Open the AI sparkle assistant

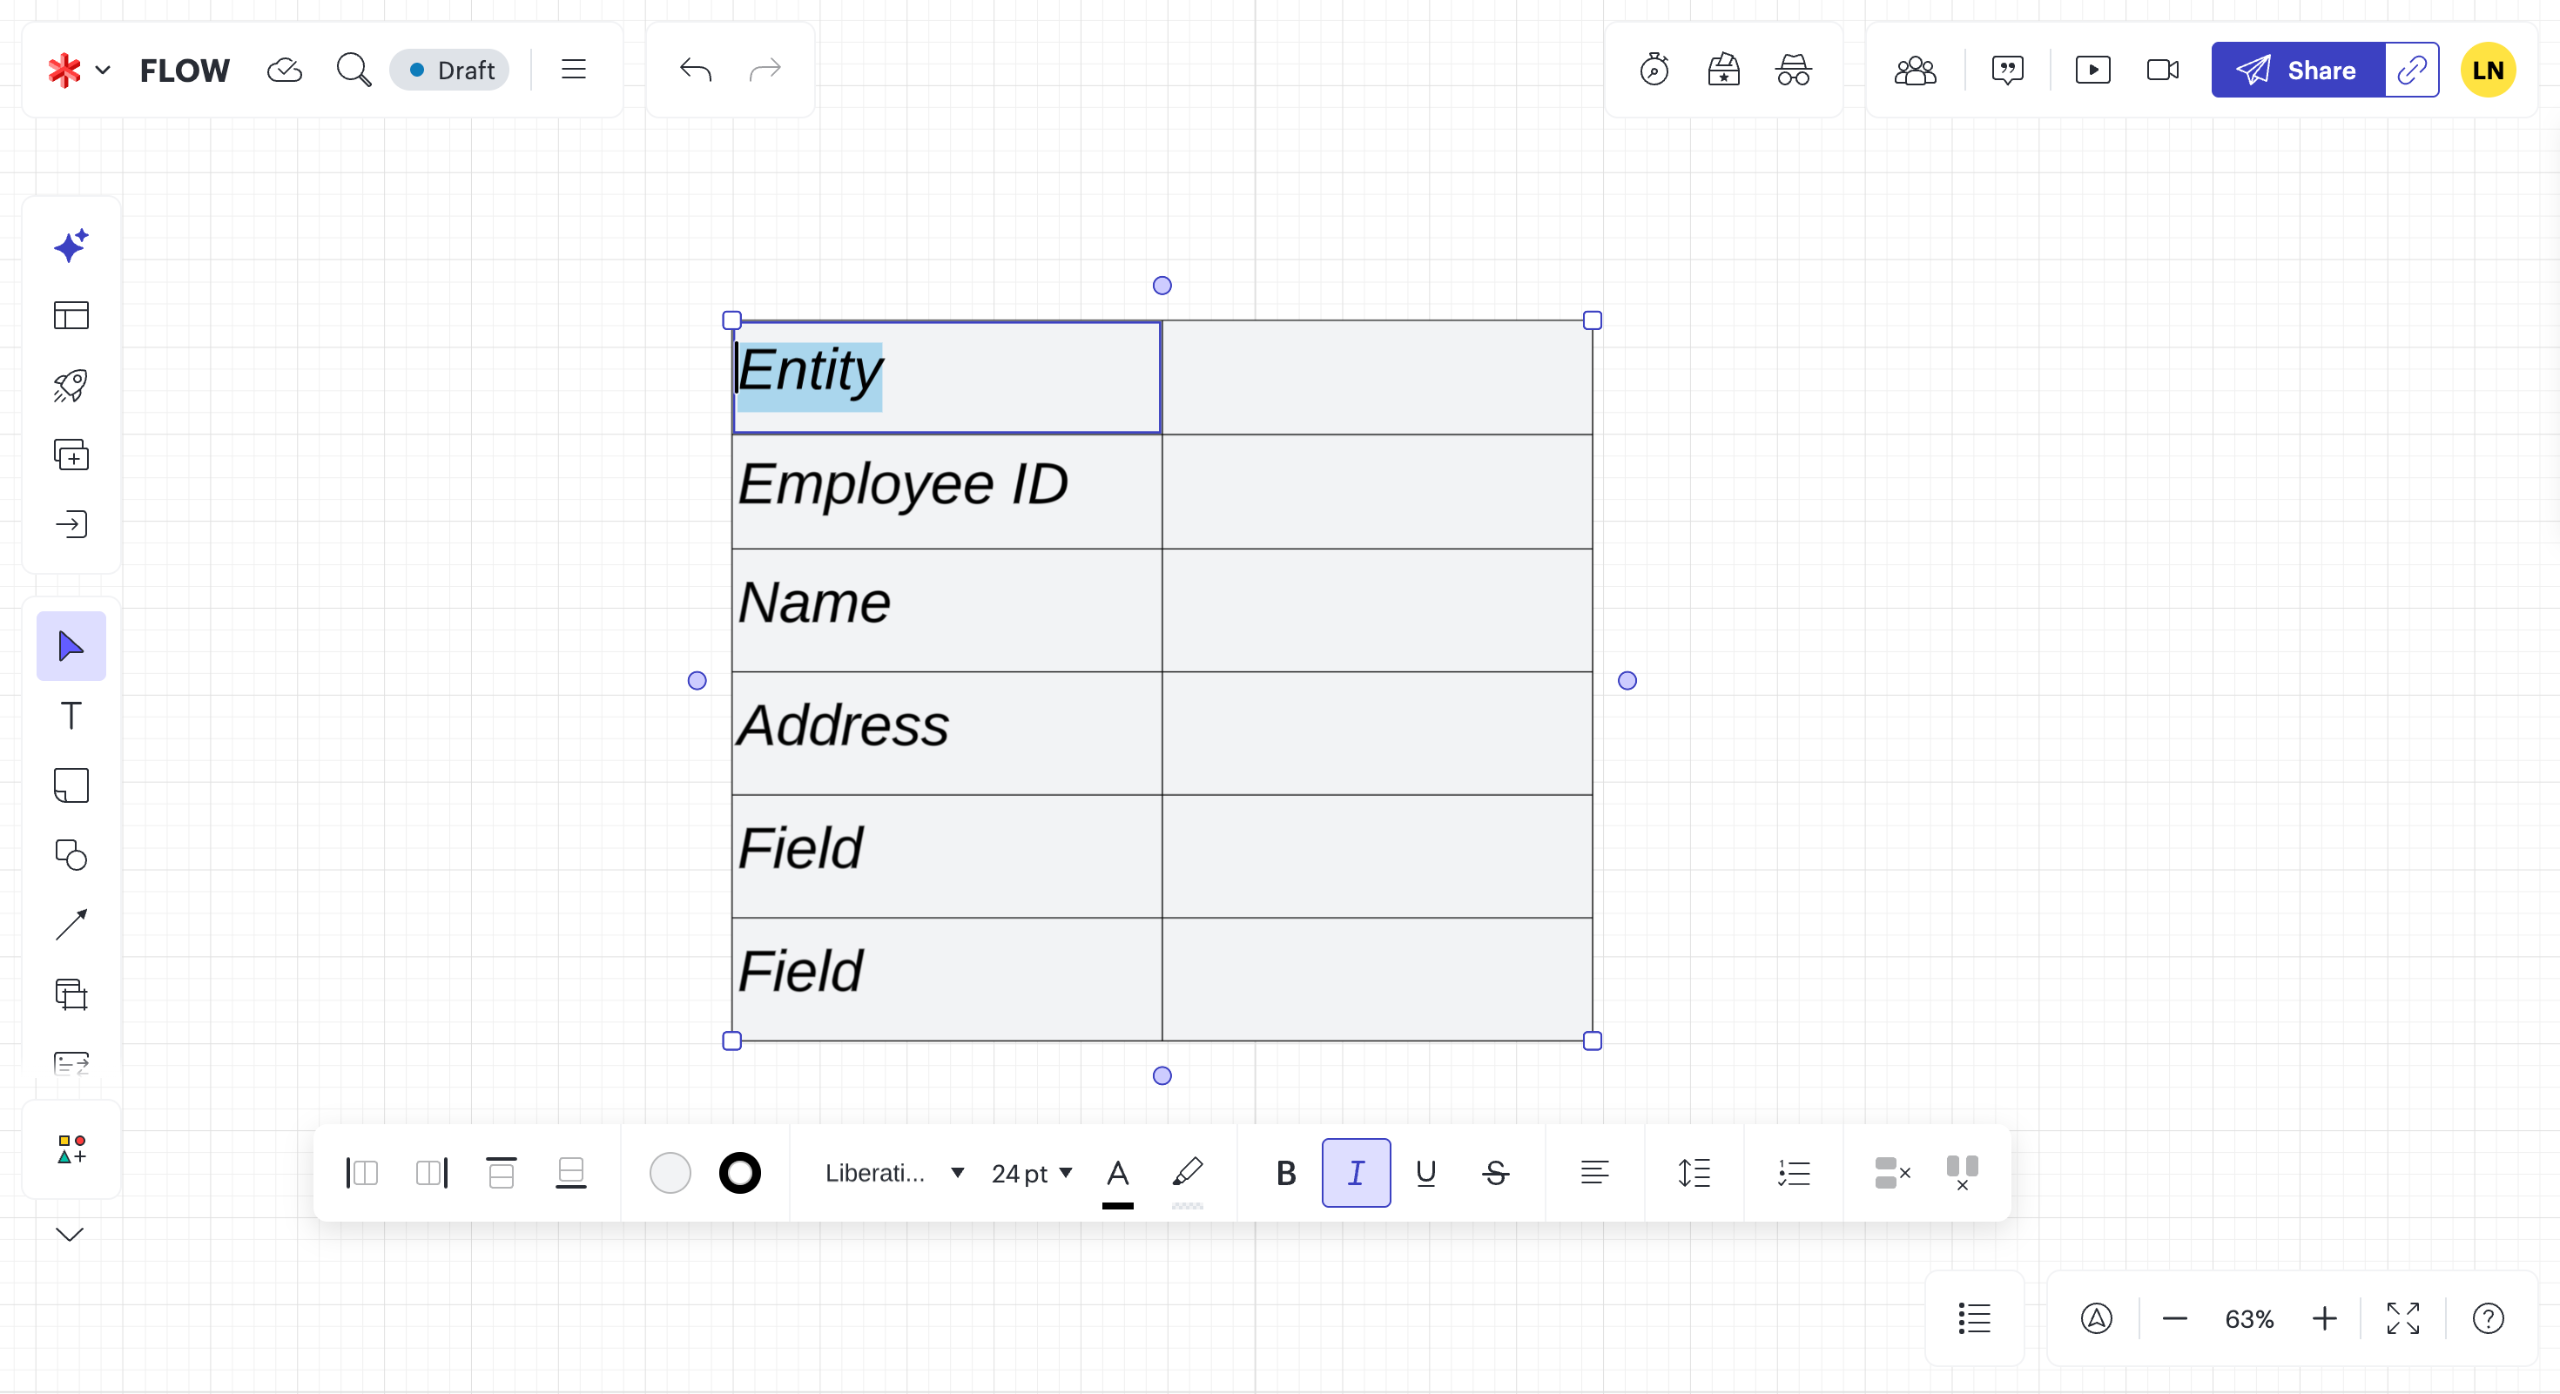[x=71, y=246]
